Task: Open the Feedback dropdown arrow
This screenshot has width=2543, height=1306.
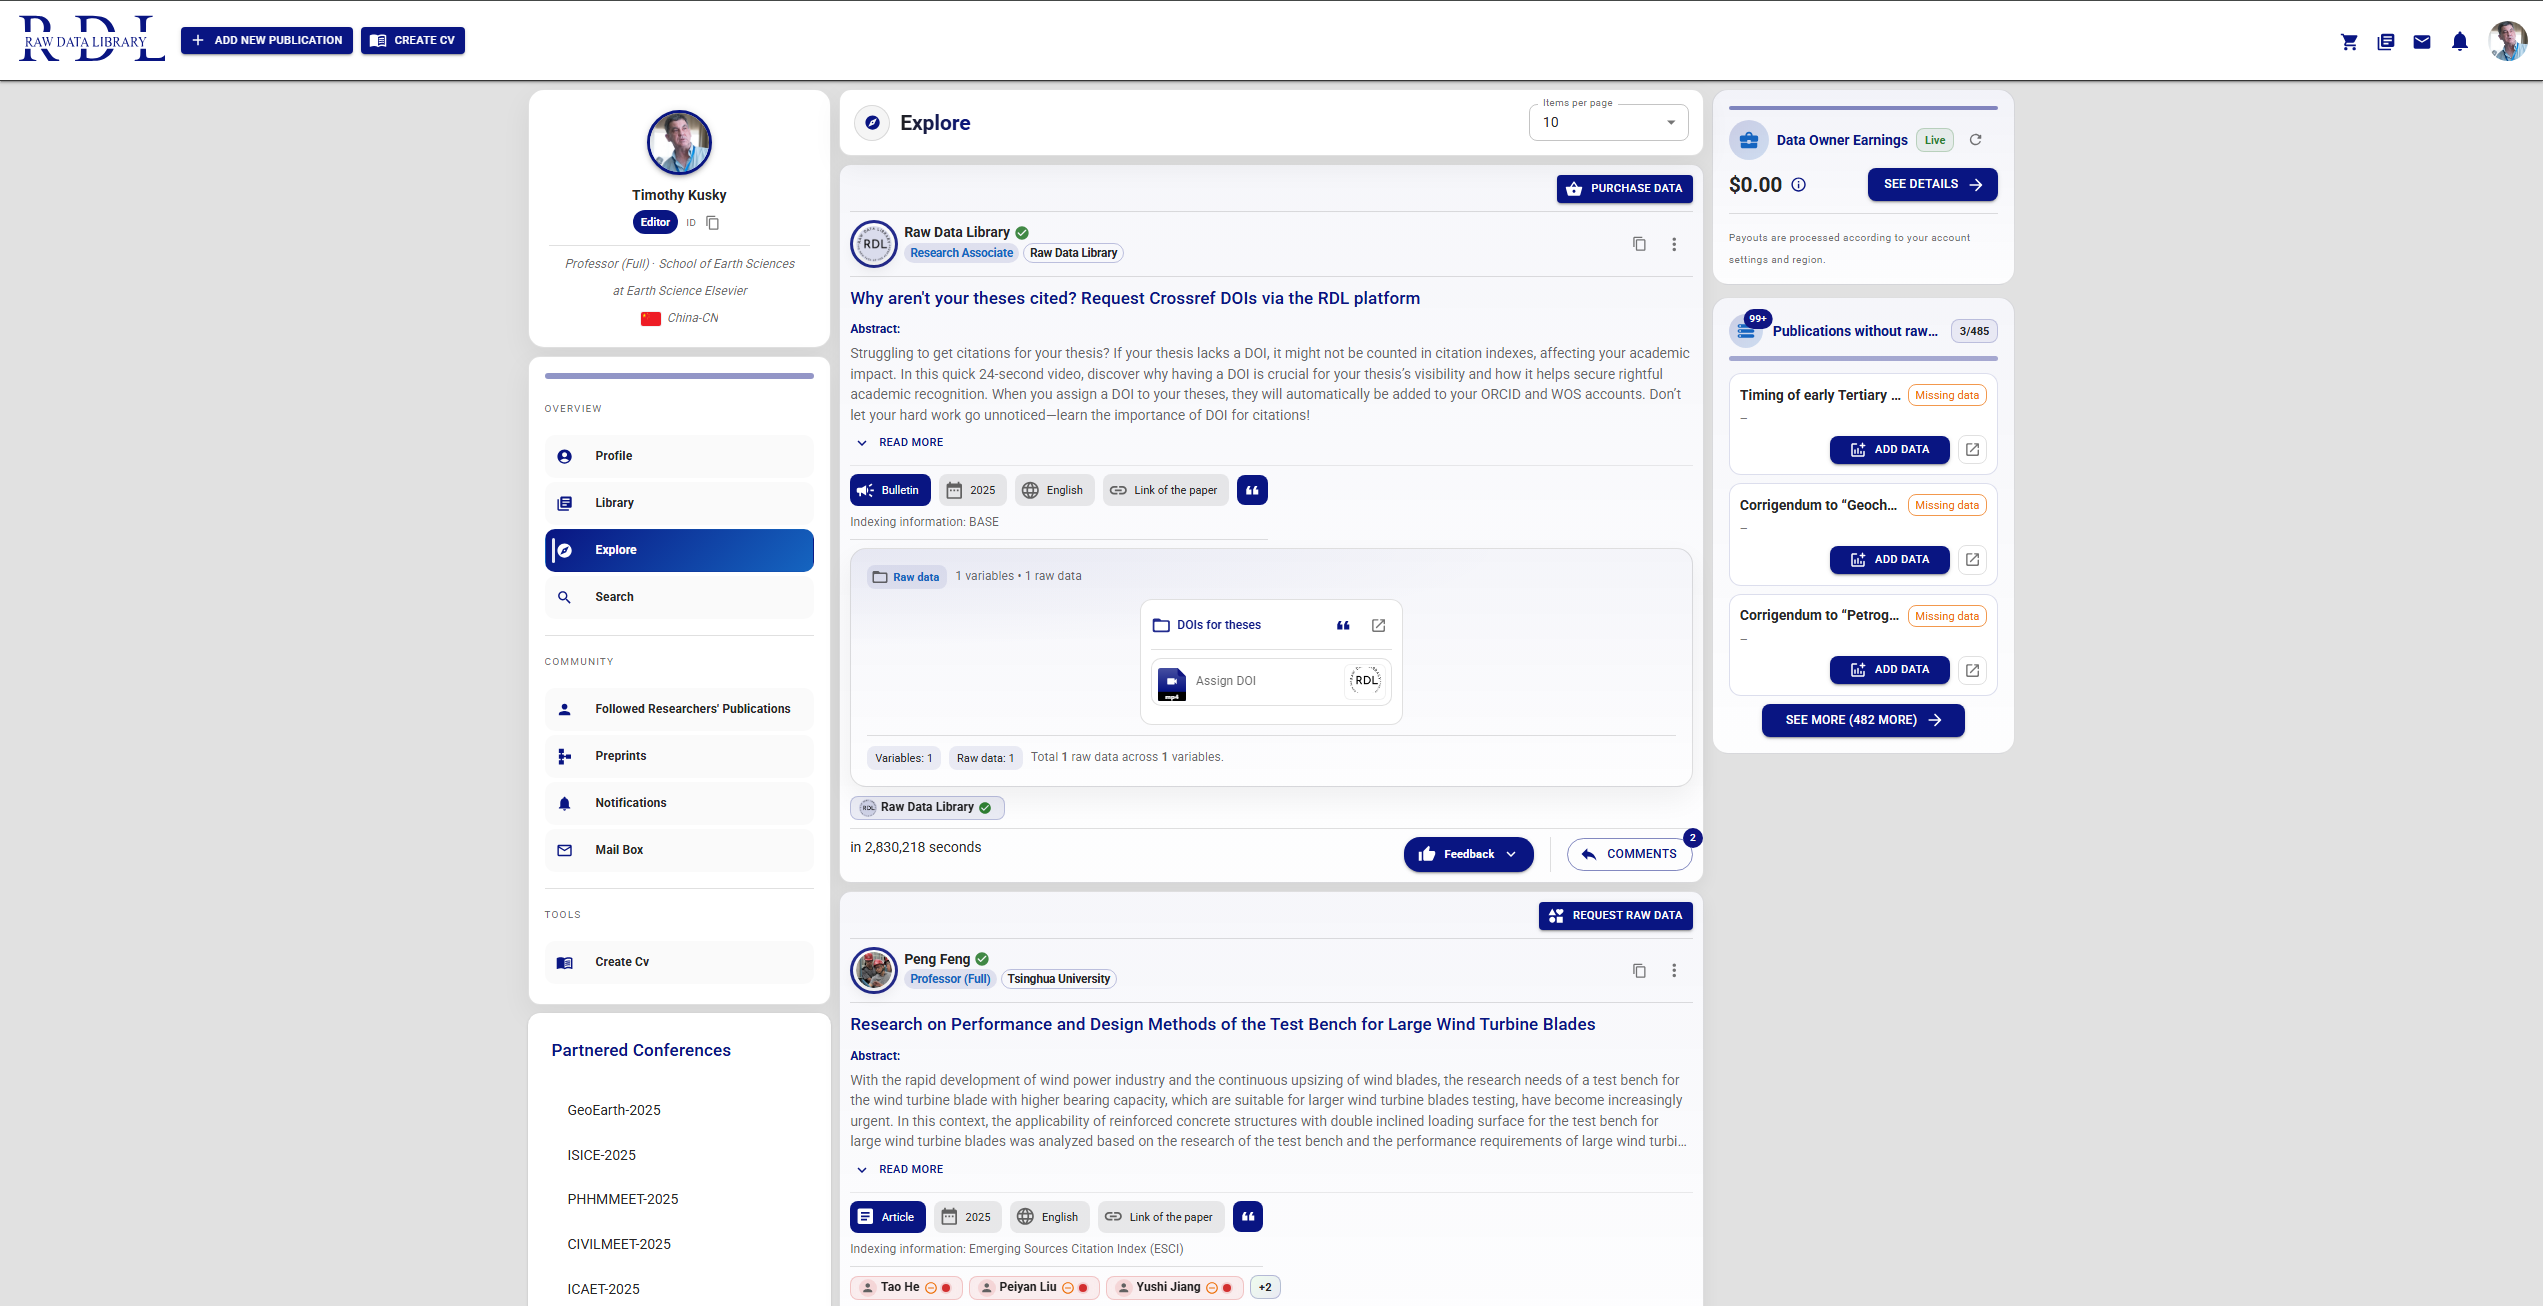Action: [x=1511, y=854]
